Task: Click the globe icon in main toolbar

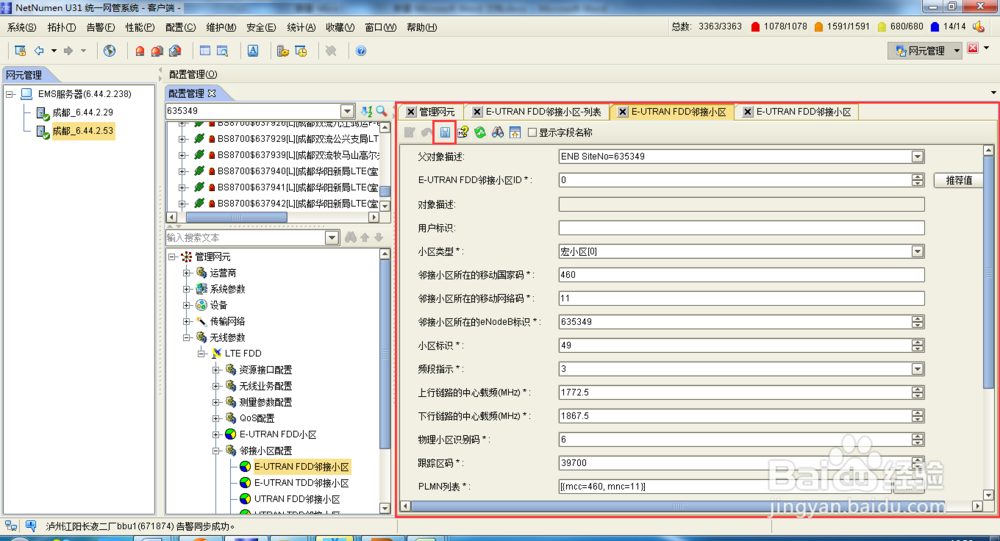Action: [x=110, y=51]
